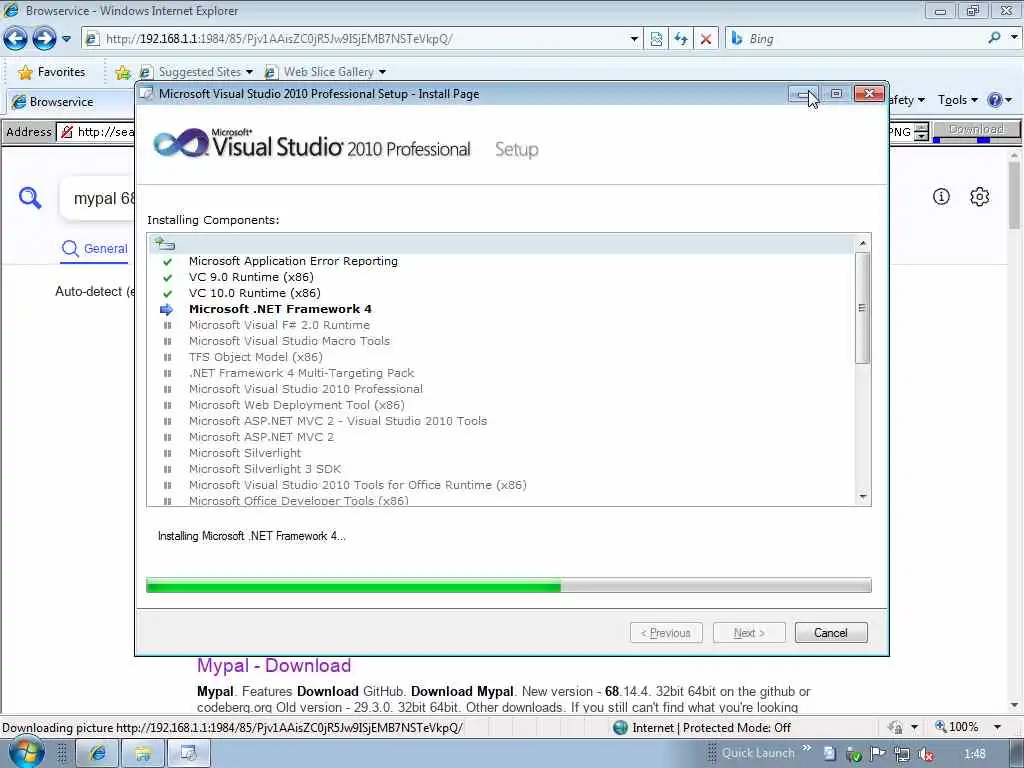1024x768 pixels.
Task: Click the search magnifier beside Bing box
Action: coord(995,38)
